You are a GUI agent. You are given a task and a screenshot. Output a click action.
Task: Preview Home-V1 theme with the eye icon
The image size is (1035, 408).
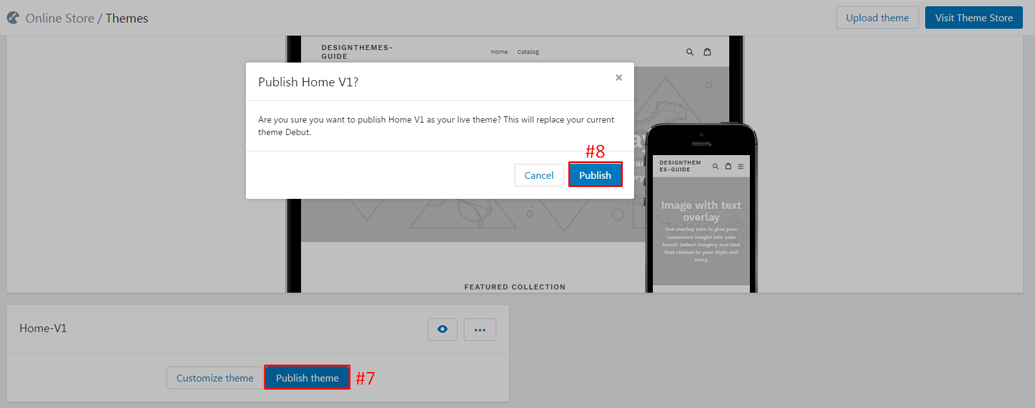(x=442, y=330)
